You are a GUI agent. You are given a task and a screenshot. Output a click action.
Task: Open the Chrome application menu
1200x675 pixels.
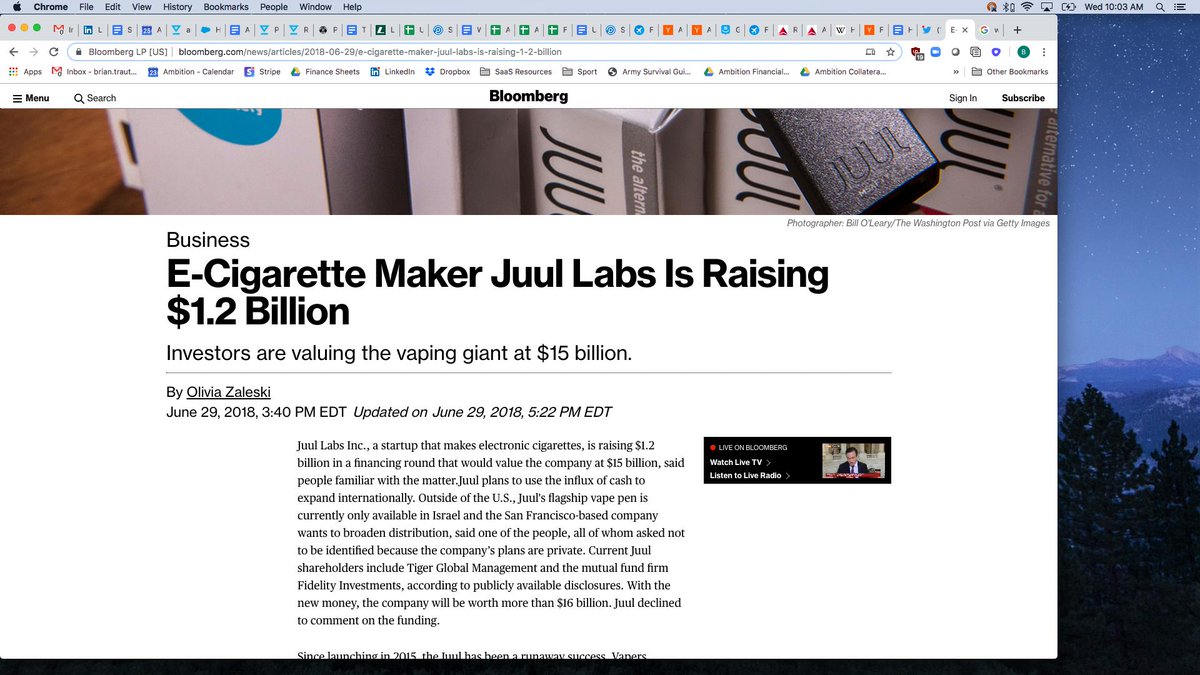51,7
